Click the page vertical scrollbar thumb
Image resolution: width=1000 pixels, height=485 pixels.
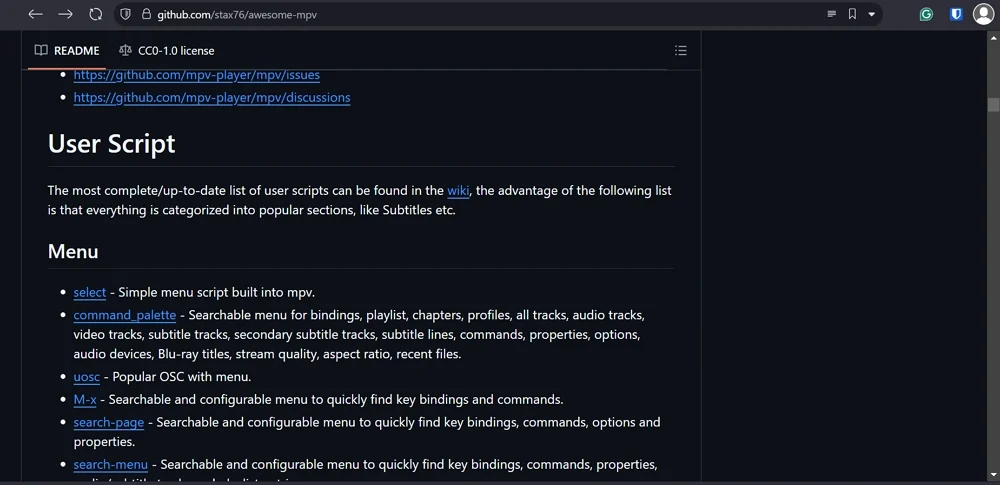tap(993, 104)
